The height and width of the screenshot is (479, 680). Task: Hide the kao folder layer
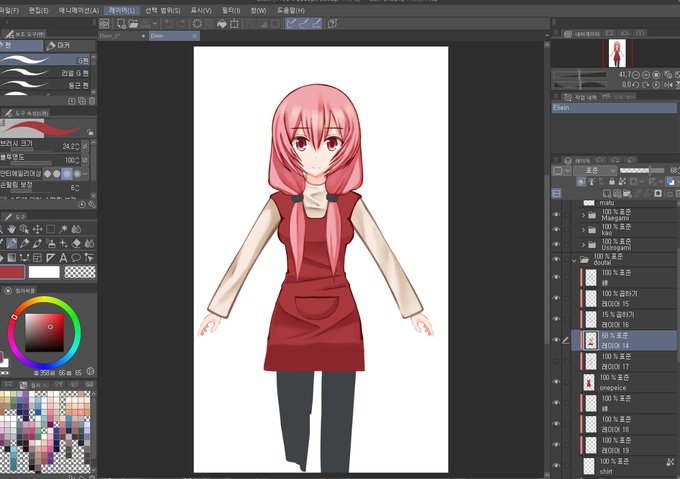point(556,230)
